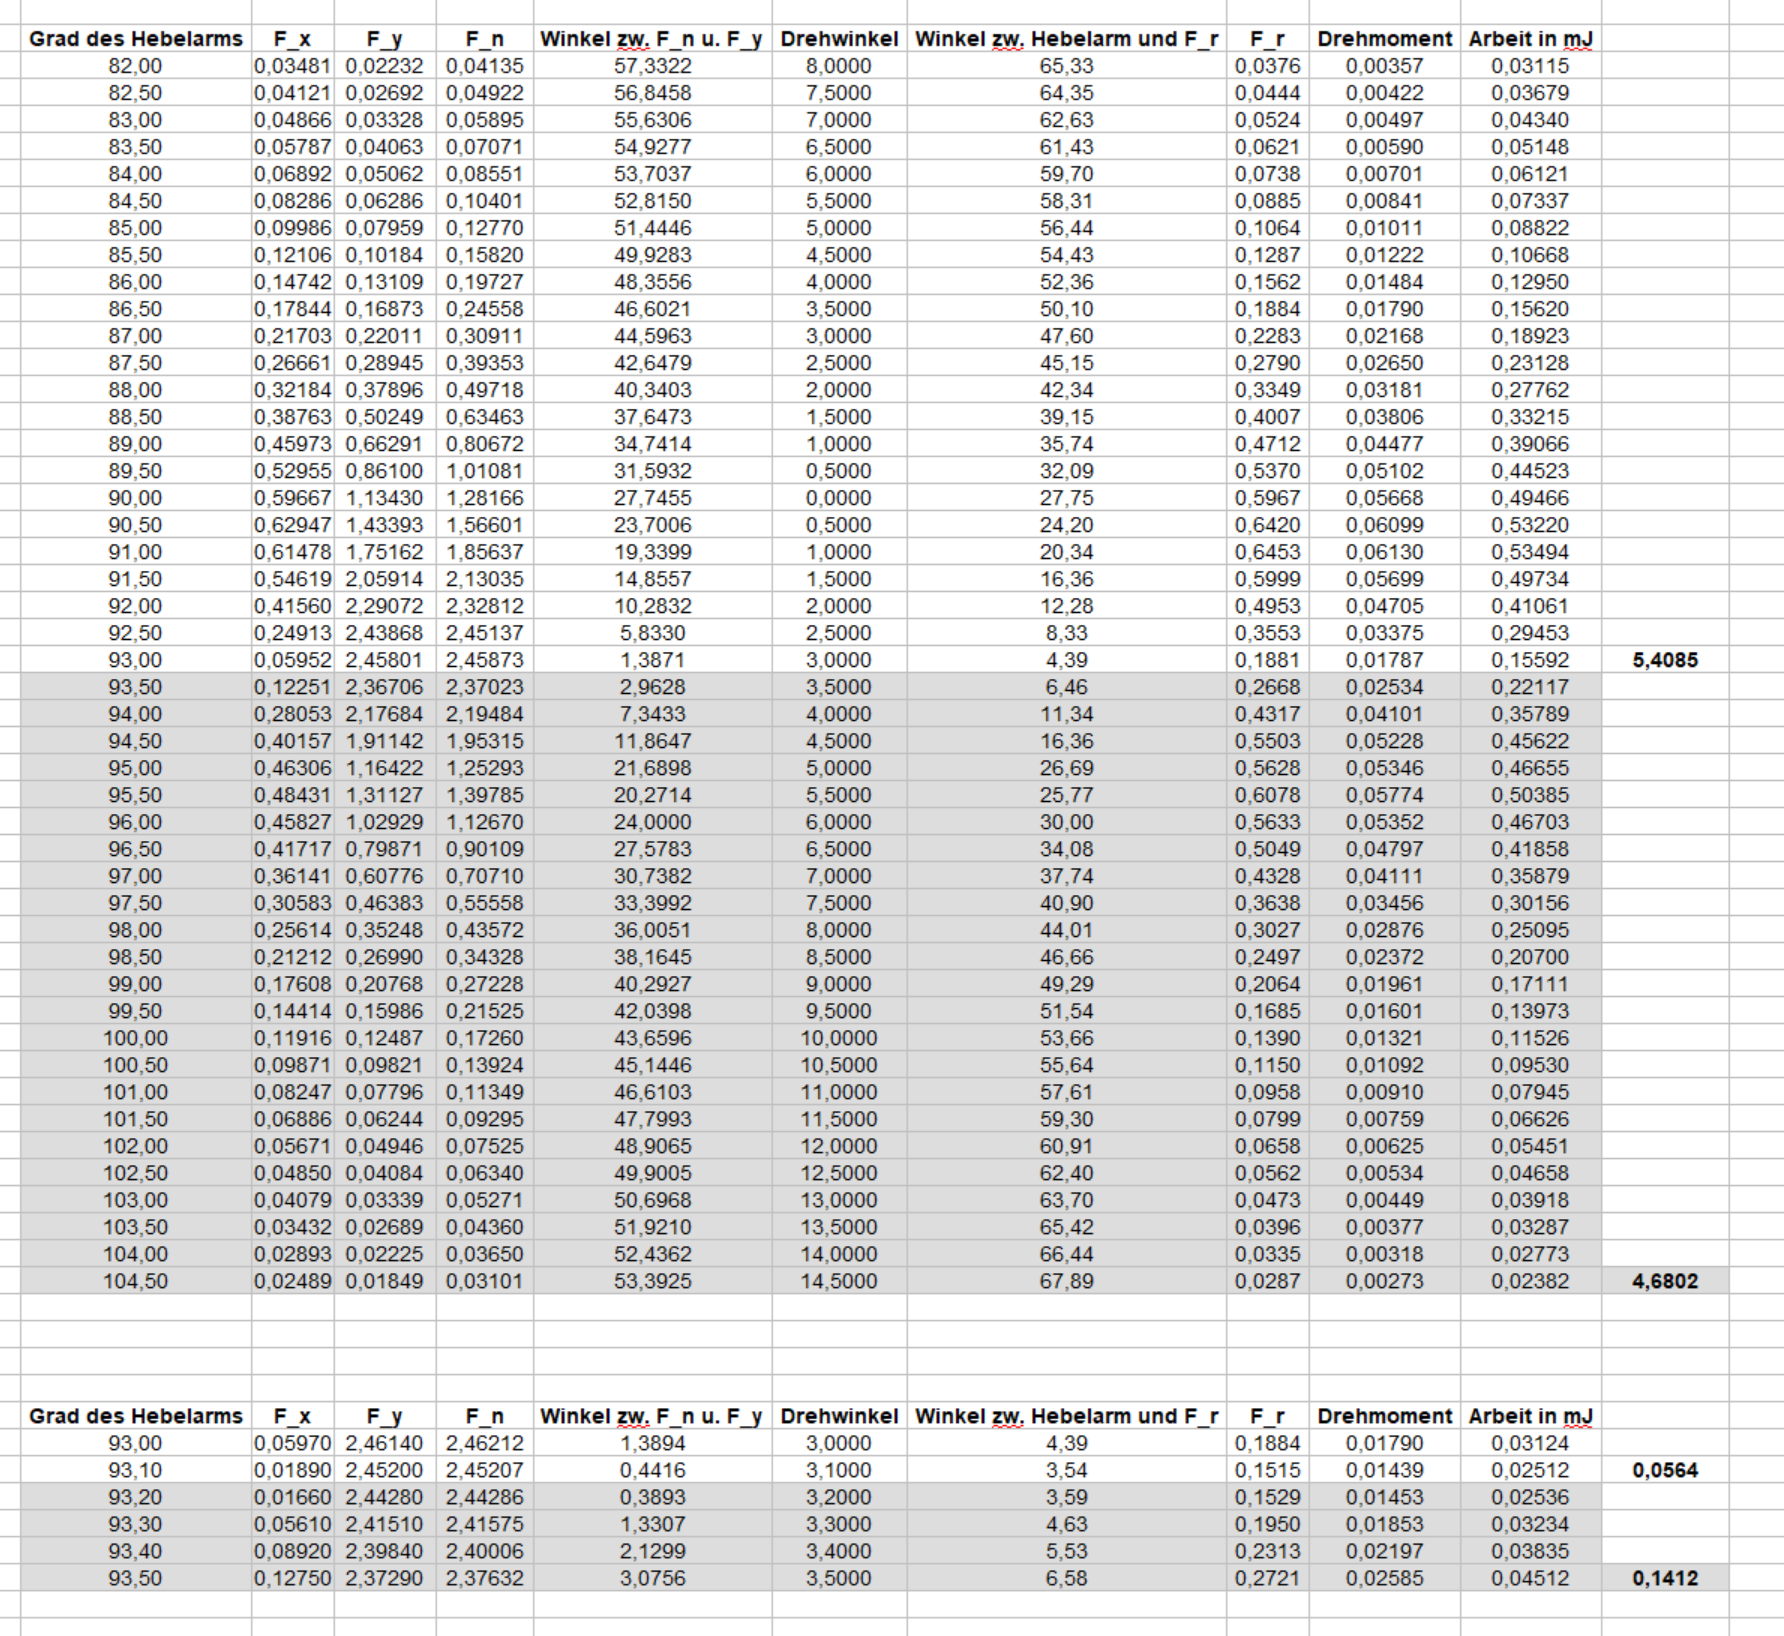Screen dimensions: 1784x1636
Task: Select Drehwinkel value 3,1000
Action: [838, 1470]
